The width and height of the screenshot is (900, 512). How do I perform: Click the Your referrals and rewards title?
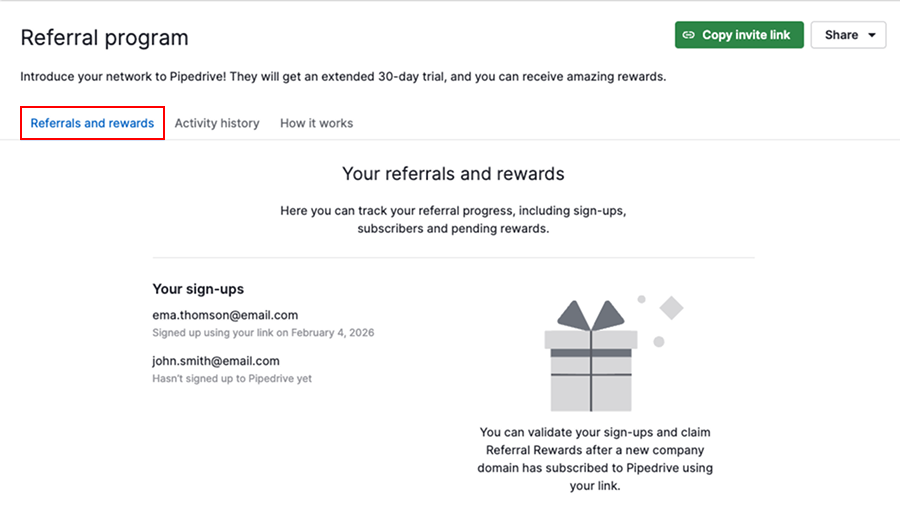pos(453,174)
